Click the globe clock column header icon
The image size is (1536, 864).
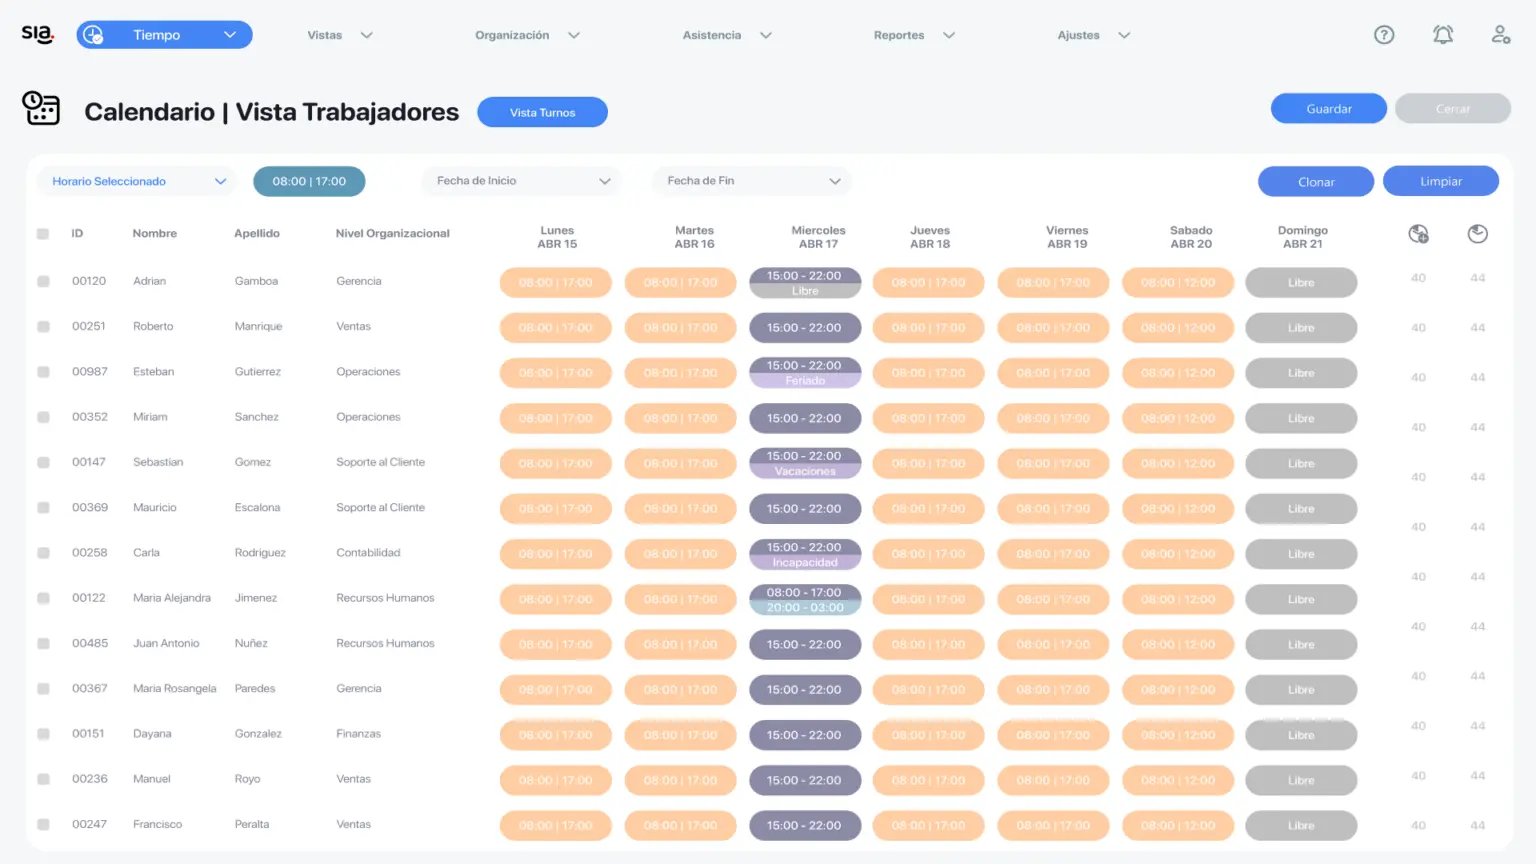pos(1418,234)
